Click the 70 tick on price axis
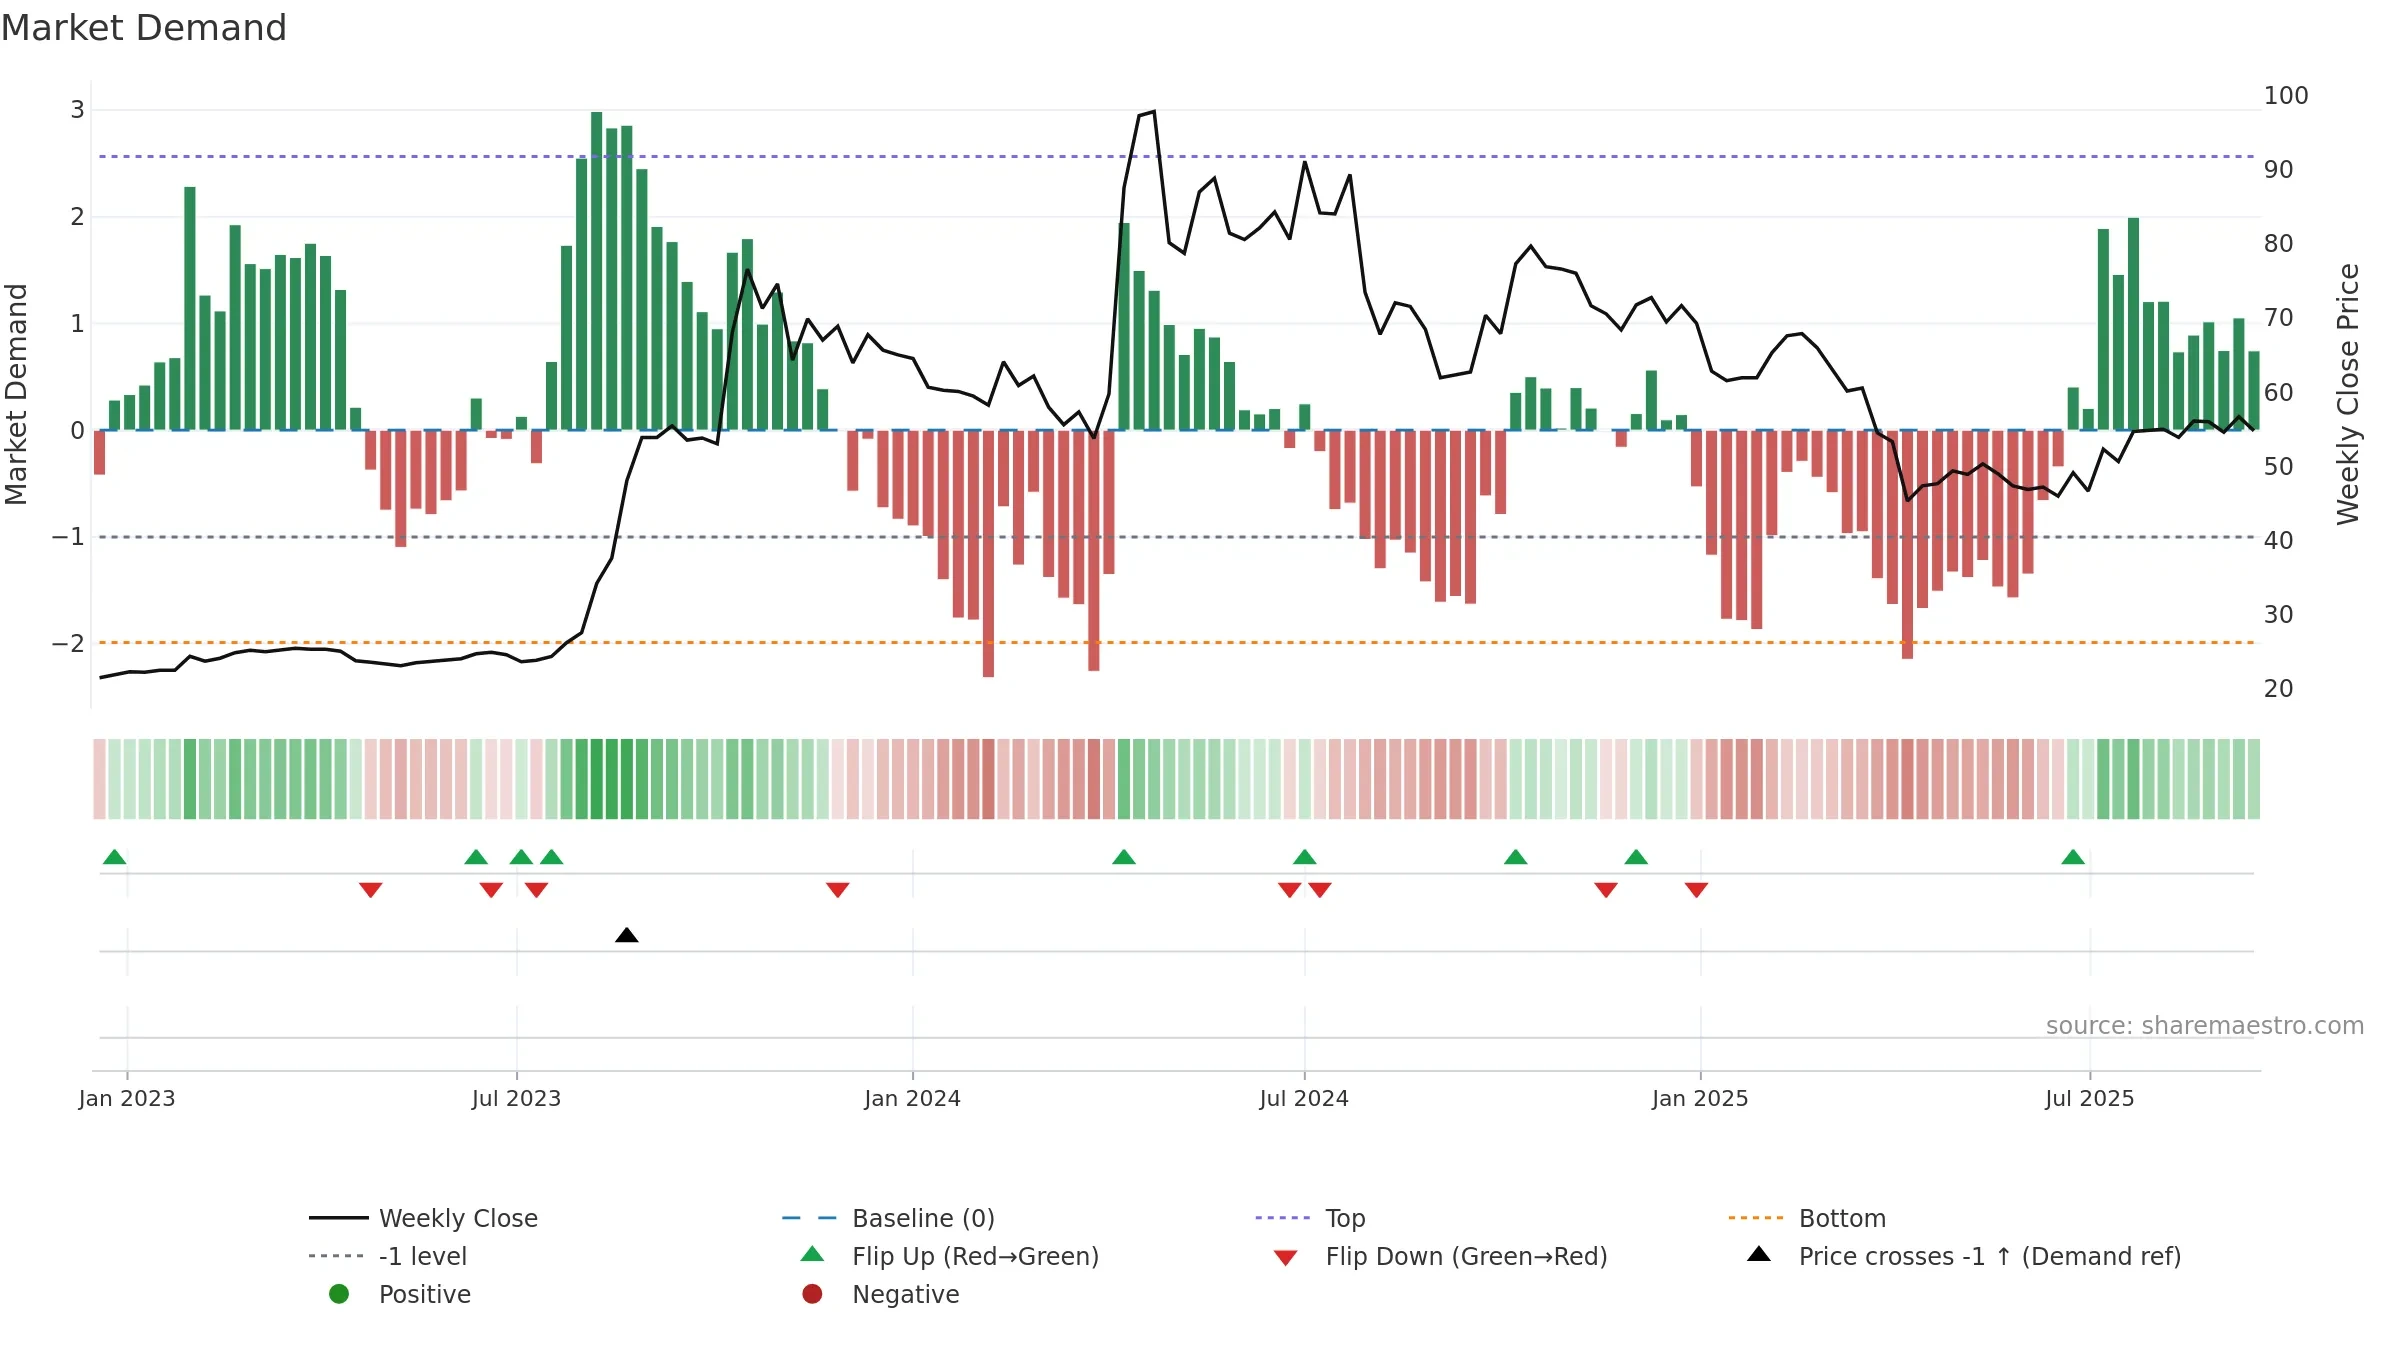Image resolution: width=2400 pixels, height=1350 pixels. [2279, 318]
